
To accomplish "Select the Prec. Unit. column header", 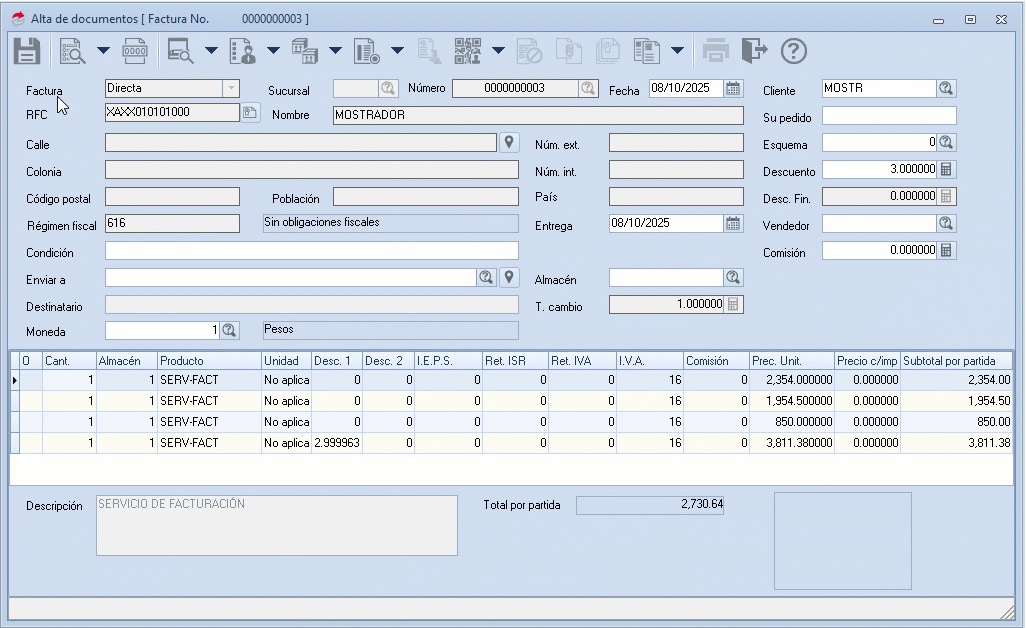I will (792, 361).
